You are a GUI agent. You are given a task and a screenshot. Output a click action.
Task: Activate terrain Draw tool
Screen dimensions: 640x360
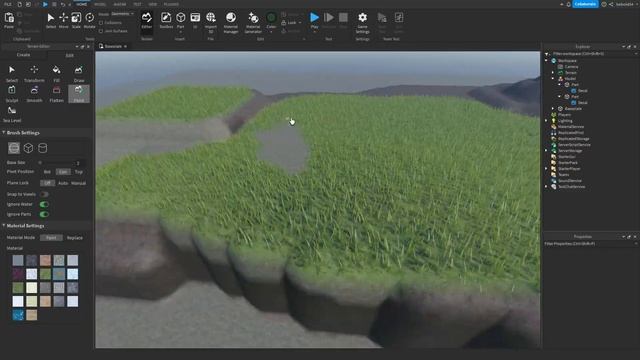click(79, 73)
